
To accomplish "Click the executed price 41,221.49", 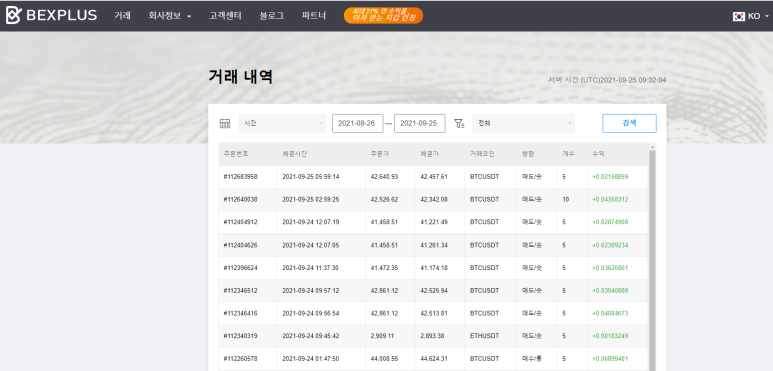I will [x=434, y=222].
